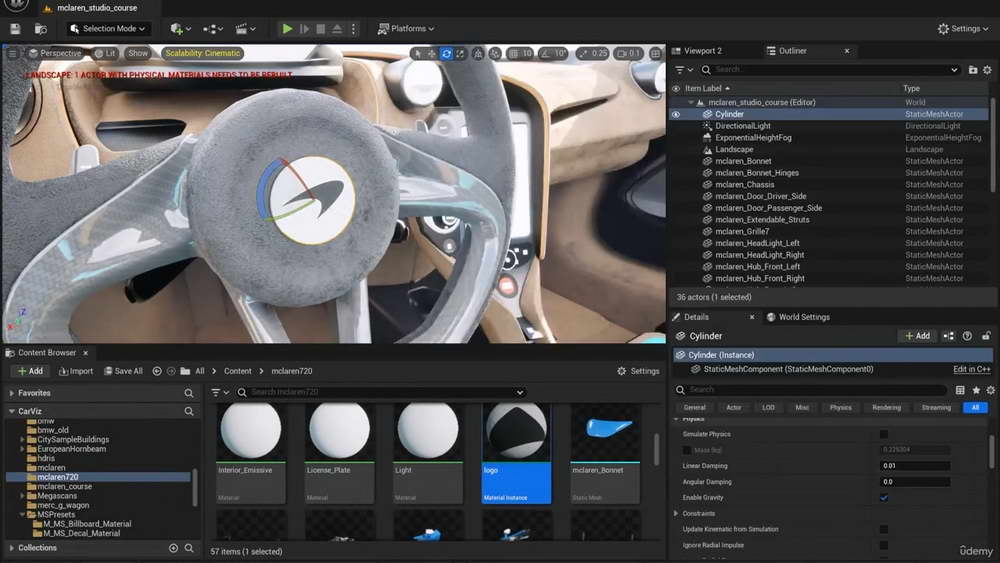Enable the Simulate Physics checkbox

pyautogui.click(x=884, y=434)
